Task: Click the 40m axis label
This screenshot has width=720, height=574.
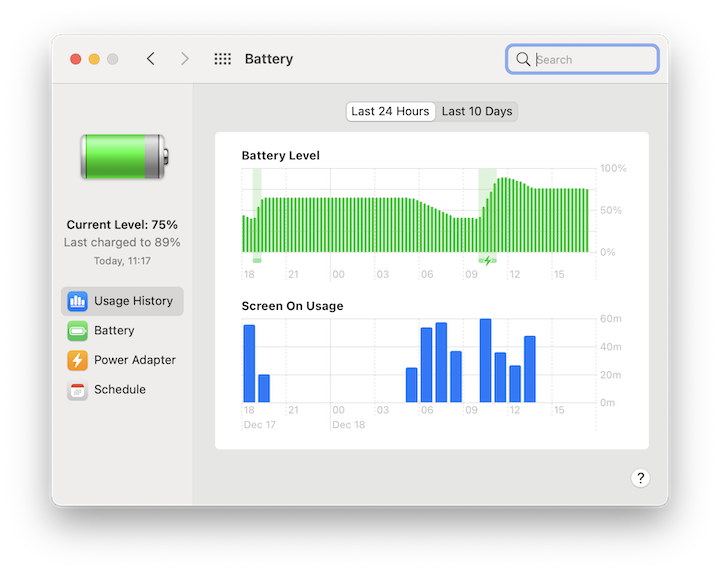Action: (611, 347)
